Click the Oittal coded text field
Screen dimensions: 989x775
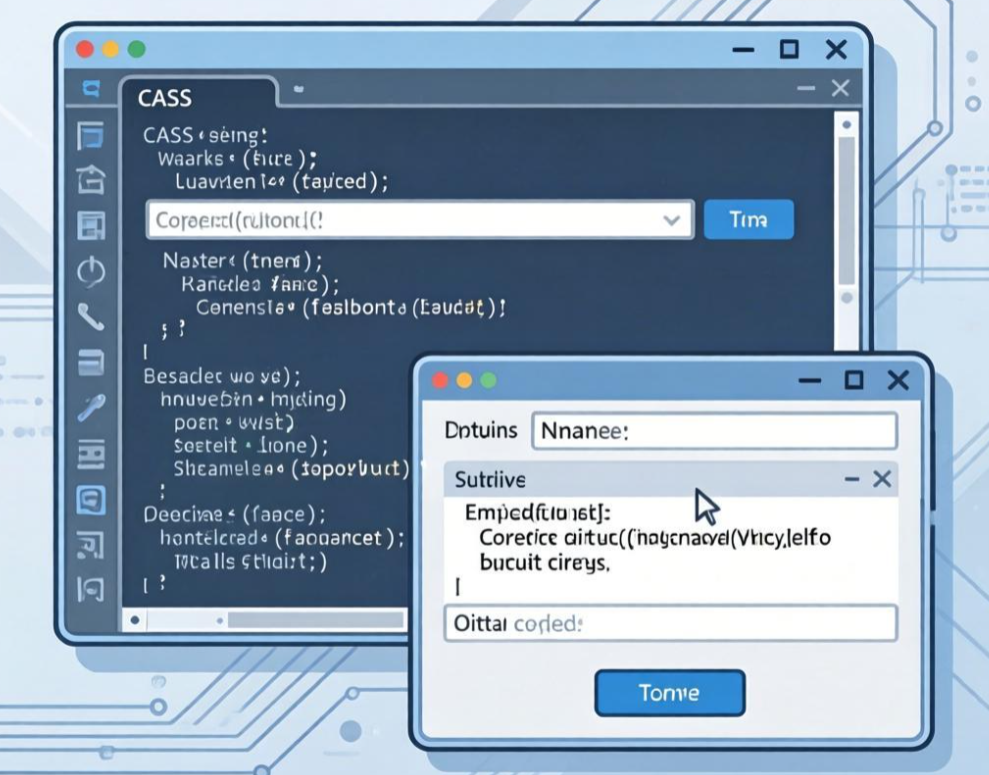pyautogui.click(x=669, y=623)
